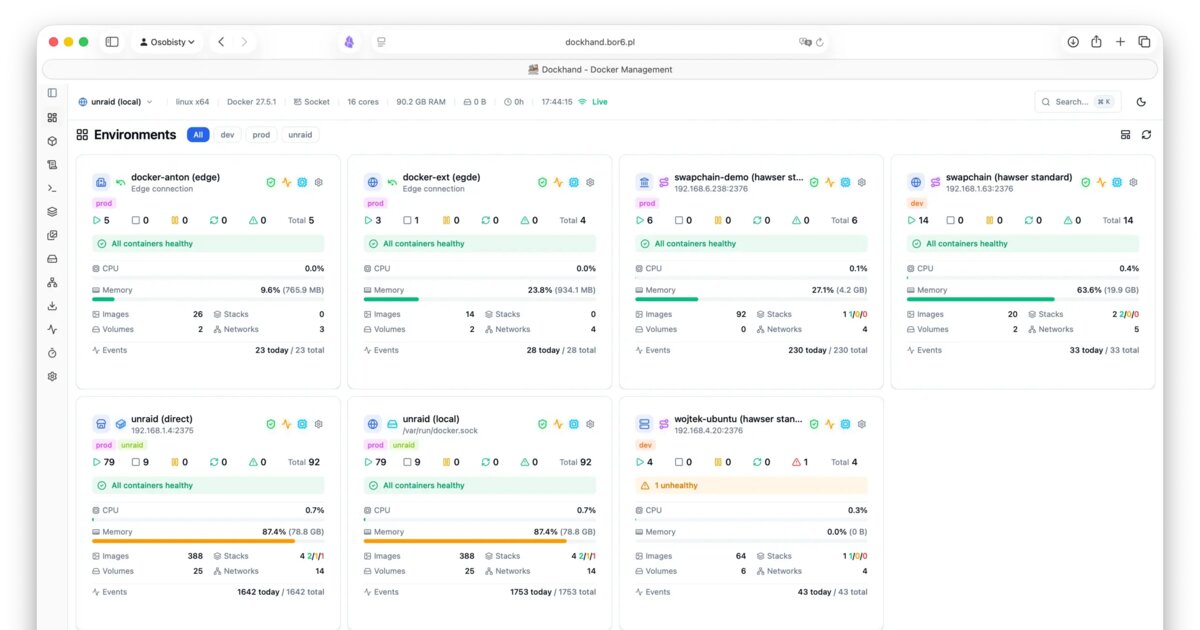Viewport: 1200px width, 630px height.
Task: Select the All environments filter
Action: point(198,135)
